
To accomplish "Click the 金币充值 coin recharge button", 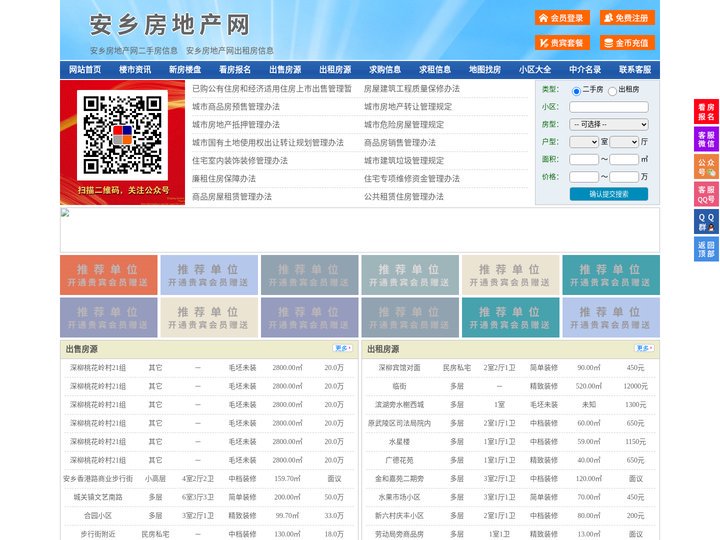I will click(627, 43).
